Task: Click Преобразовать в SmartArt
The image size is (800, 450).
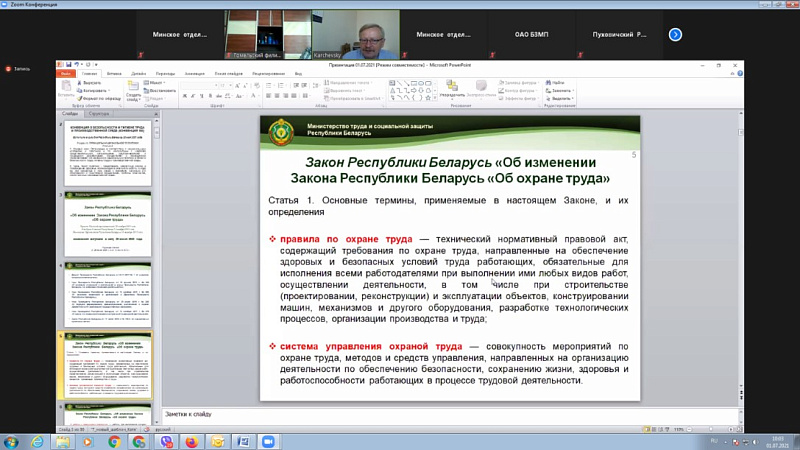Action: pyautogui.click(x=353, y=98)
